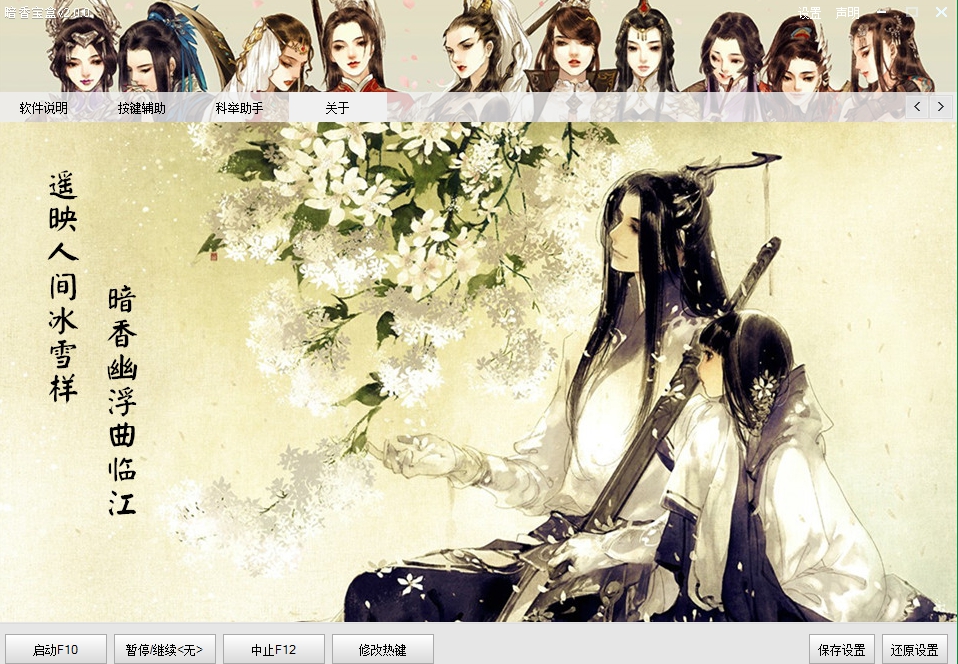Close the 暗香宝盒 window
958x664 pixels.
(x=942, y=12)
